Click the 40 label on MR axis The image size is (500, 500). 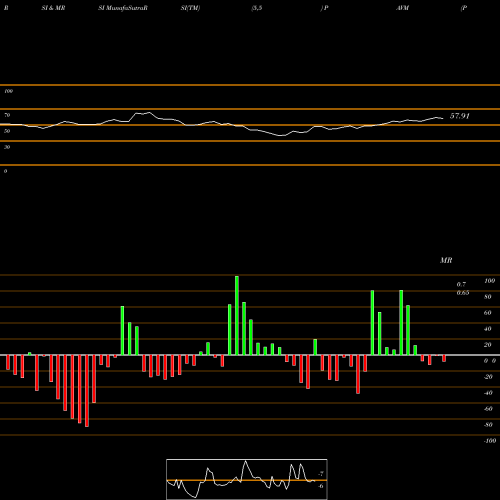point(488,329)
